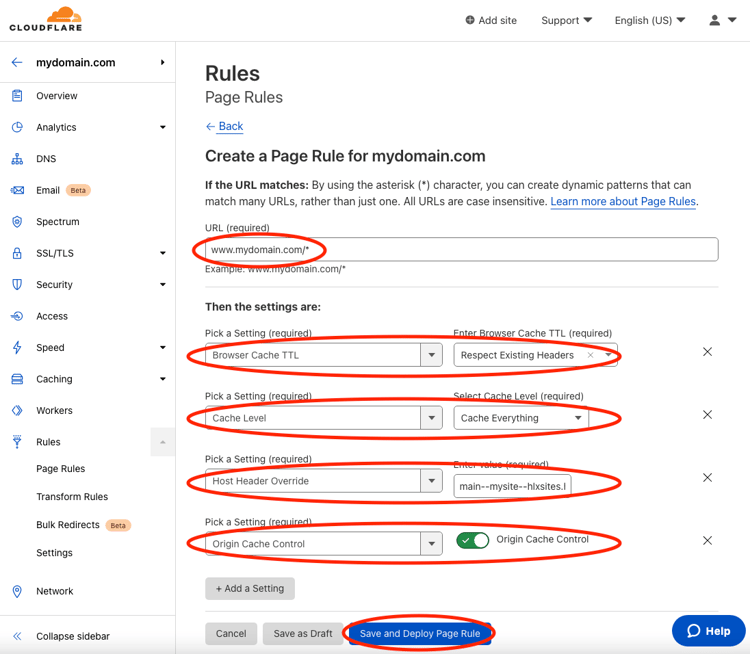Clear the Respect Existing Headers value
The width and height of the screenshot is (750, 654).
click(x=590, y=355)
